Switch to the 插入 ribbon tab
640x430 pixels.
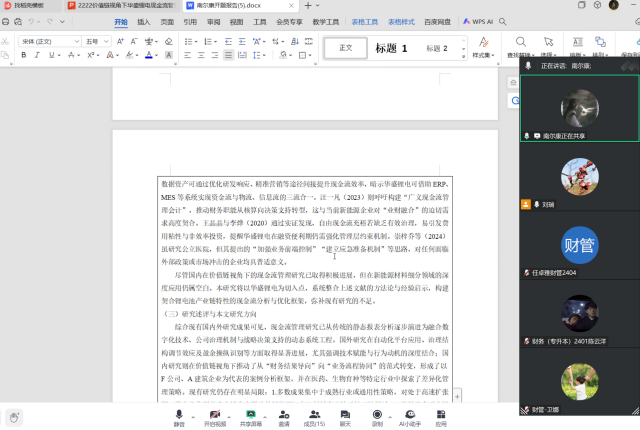pyautogui.click(x=145, y=20)
